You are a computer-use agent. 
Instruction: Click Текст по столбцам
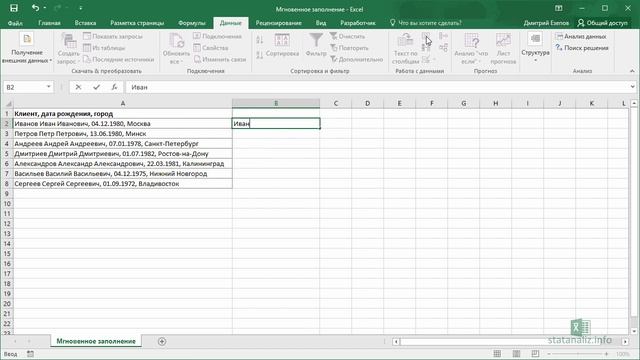[x=405, y=48]
